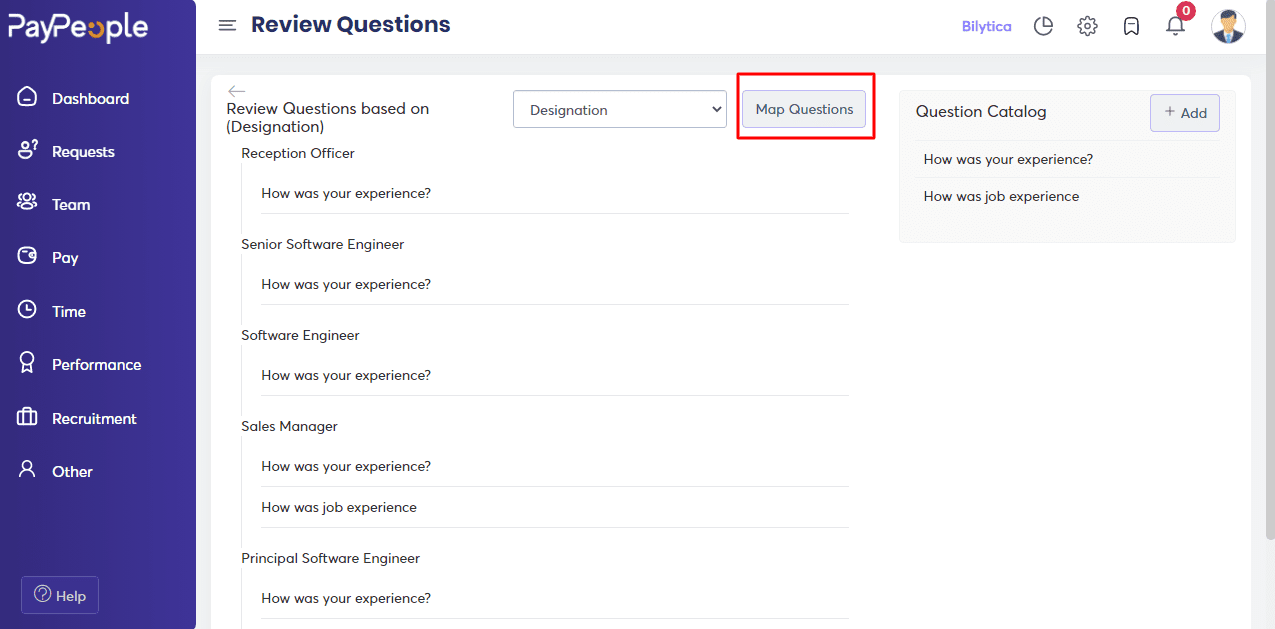Open the pie chart reports icon
Viewport: 1275px width, 629px height.
[x=1043, y=26]
